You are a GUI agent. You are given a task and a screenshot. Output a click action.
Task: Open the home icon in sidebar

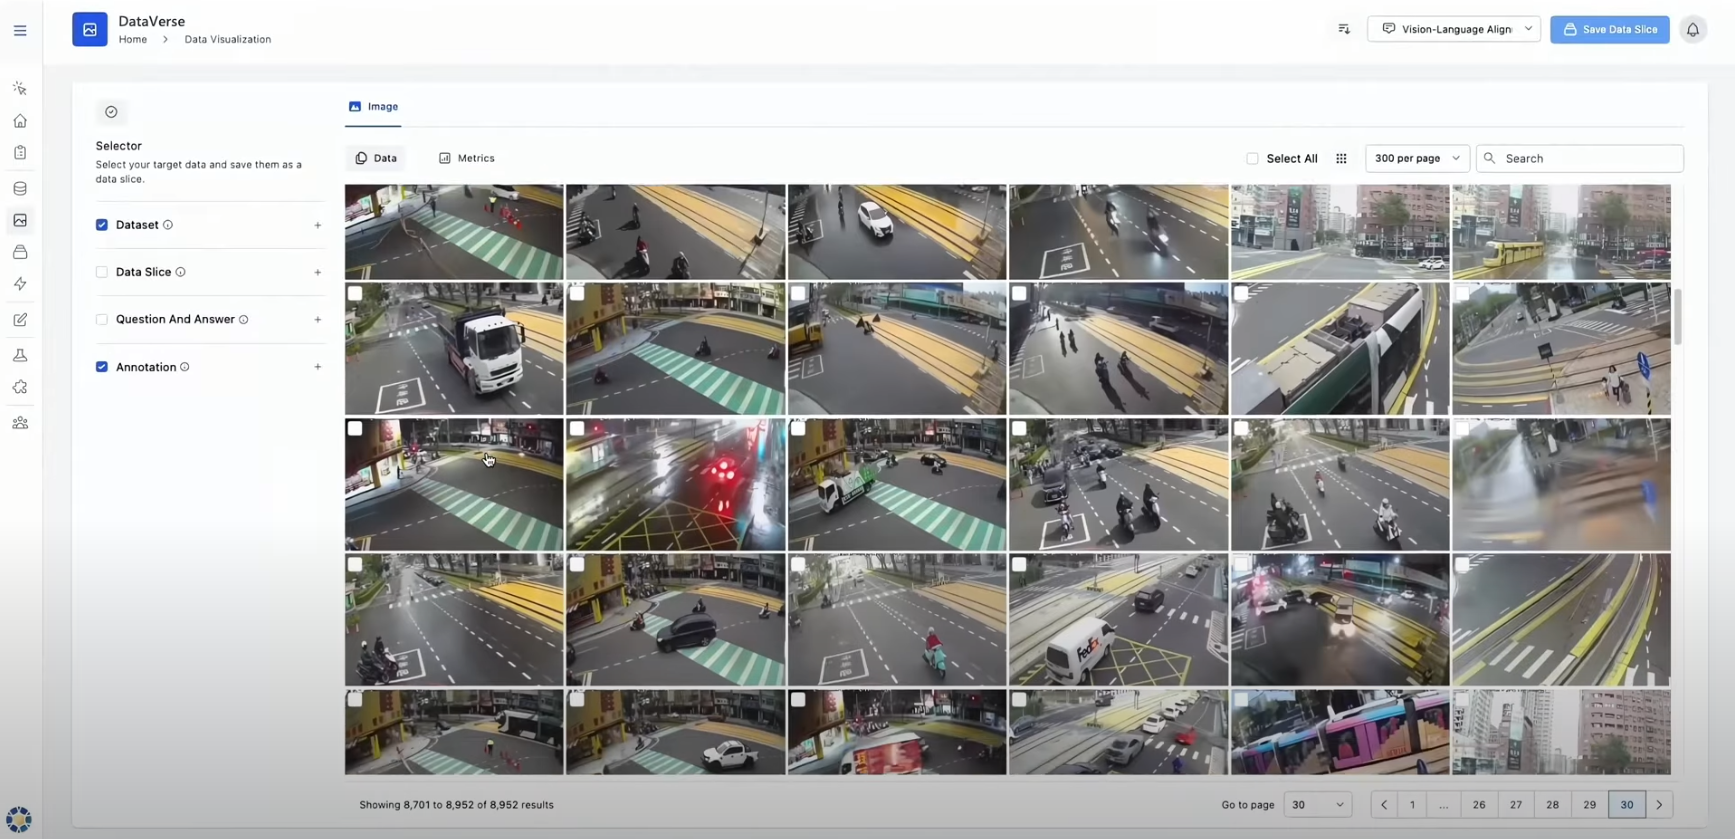pyautogui.click(x=20, y=121)
